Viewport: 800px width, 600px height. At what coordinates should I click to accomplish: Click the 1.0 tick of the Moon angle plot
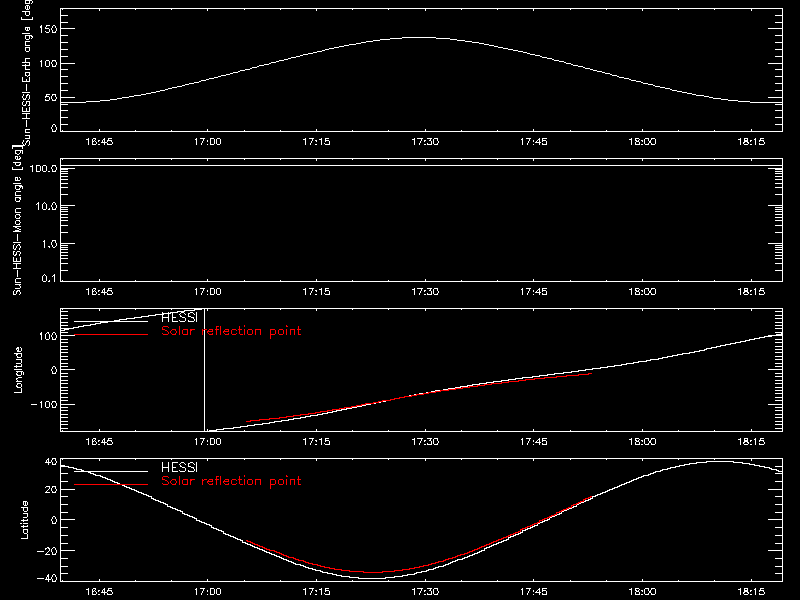pyautogui.click(x=49, y=244)
